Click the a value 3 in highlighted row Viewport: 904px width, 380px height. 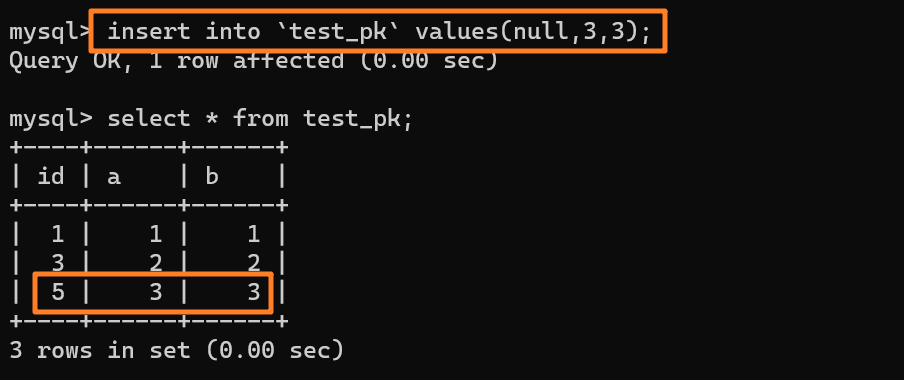156,292
